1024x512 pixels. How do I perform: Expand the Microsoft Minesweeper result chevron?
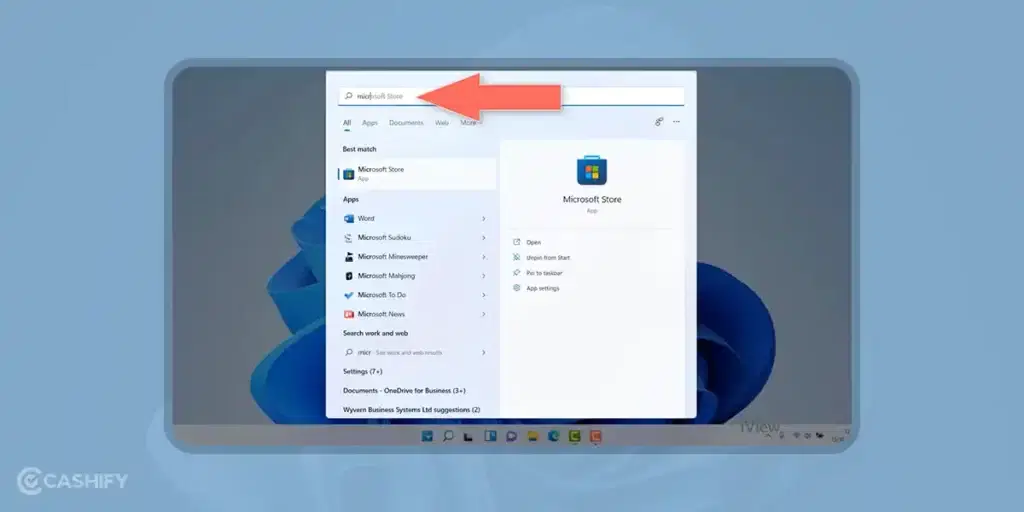[484, 257]
